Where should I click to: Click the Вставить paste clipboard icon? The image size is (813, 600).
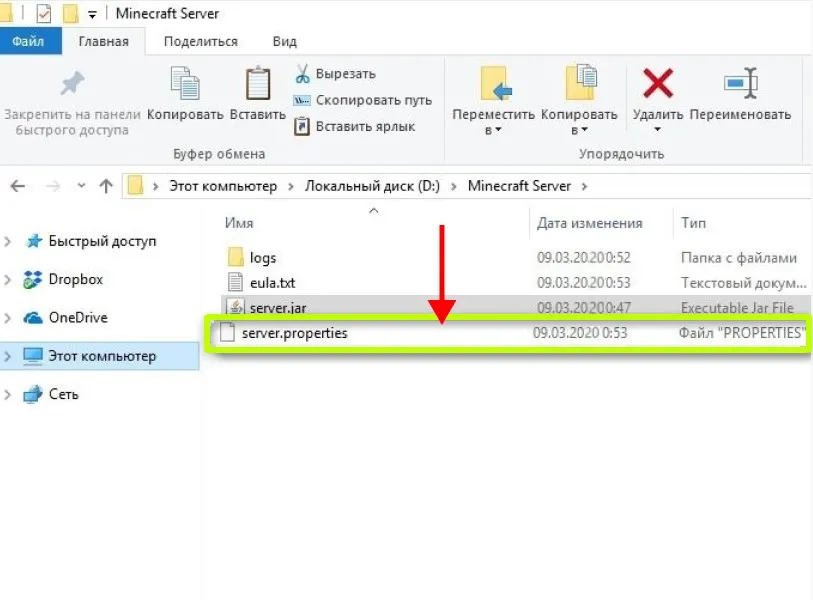point(258,83)
